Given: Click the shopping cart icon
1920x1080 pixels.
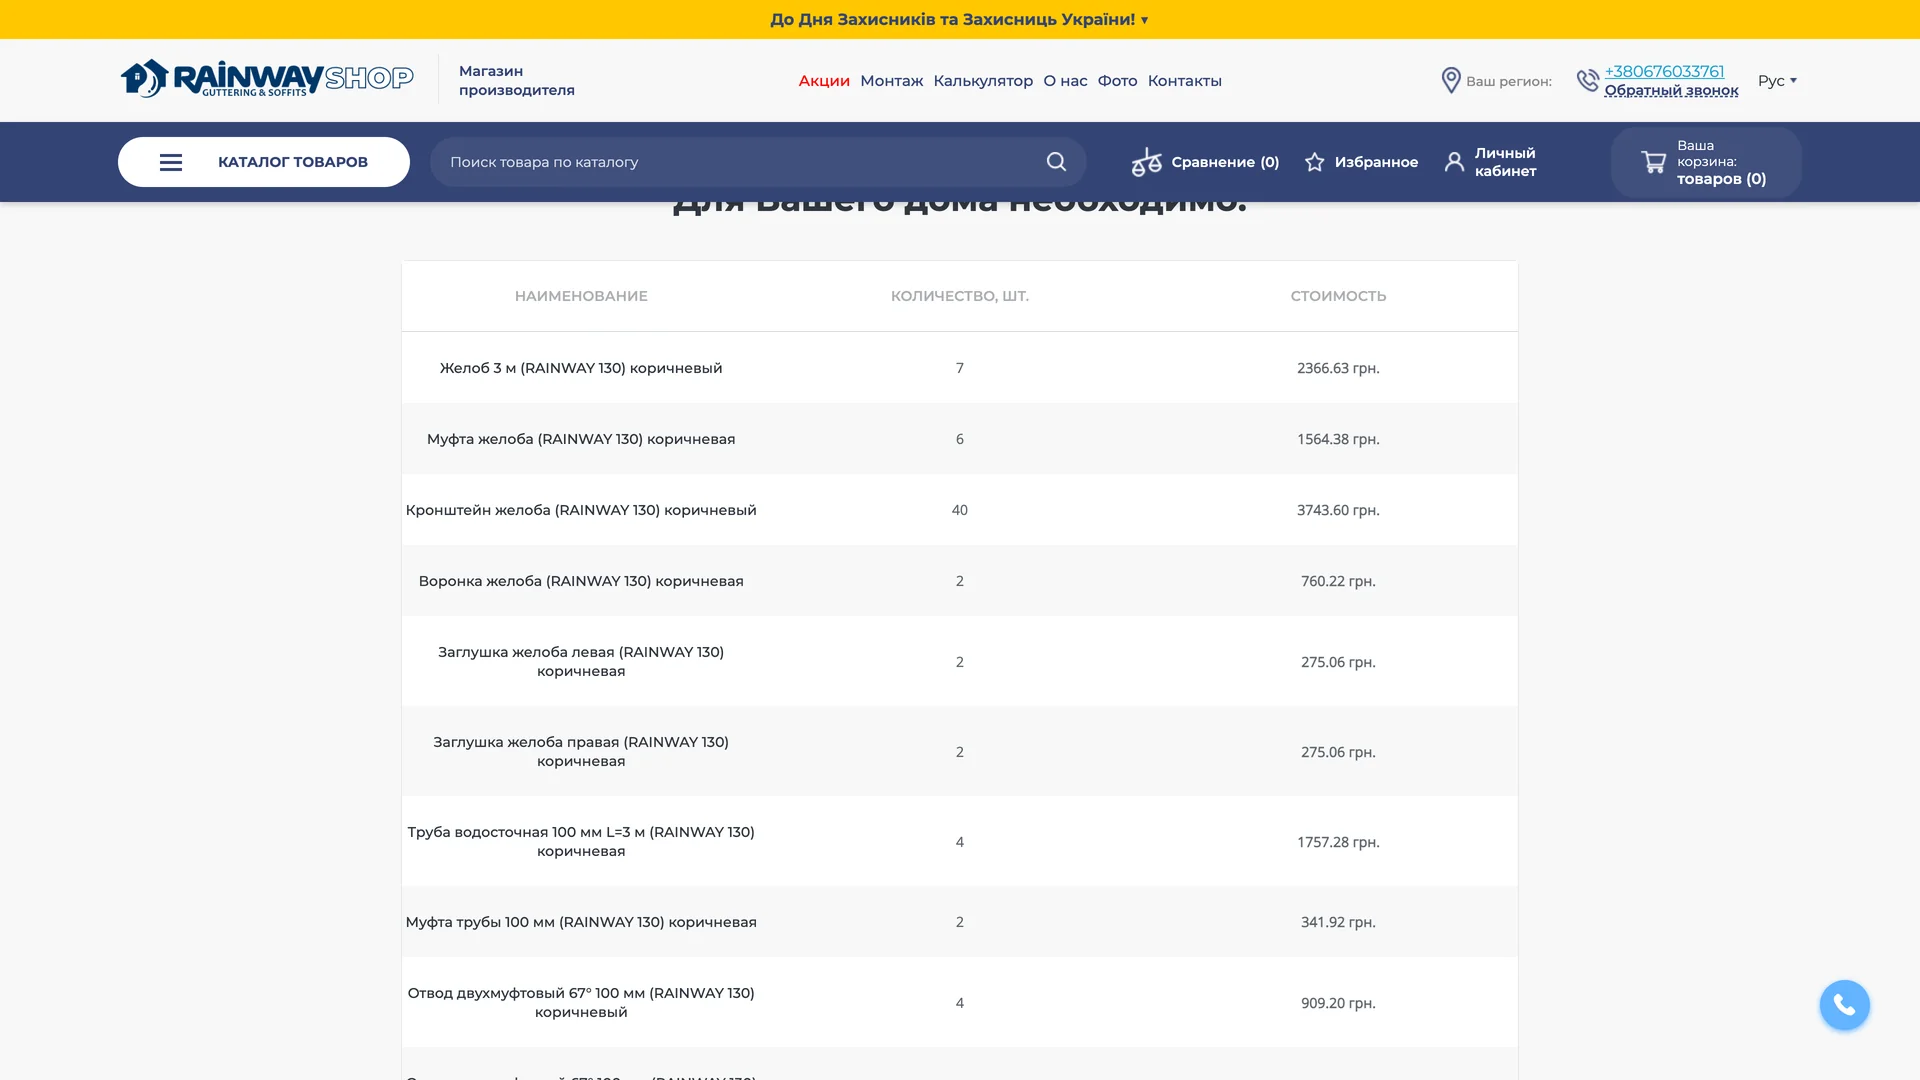Looking at the screenshot, I should click(1653, 162).
